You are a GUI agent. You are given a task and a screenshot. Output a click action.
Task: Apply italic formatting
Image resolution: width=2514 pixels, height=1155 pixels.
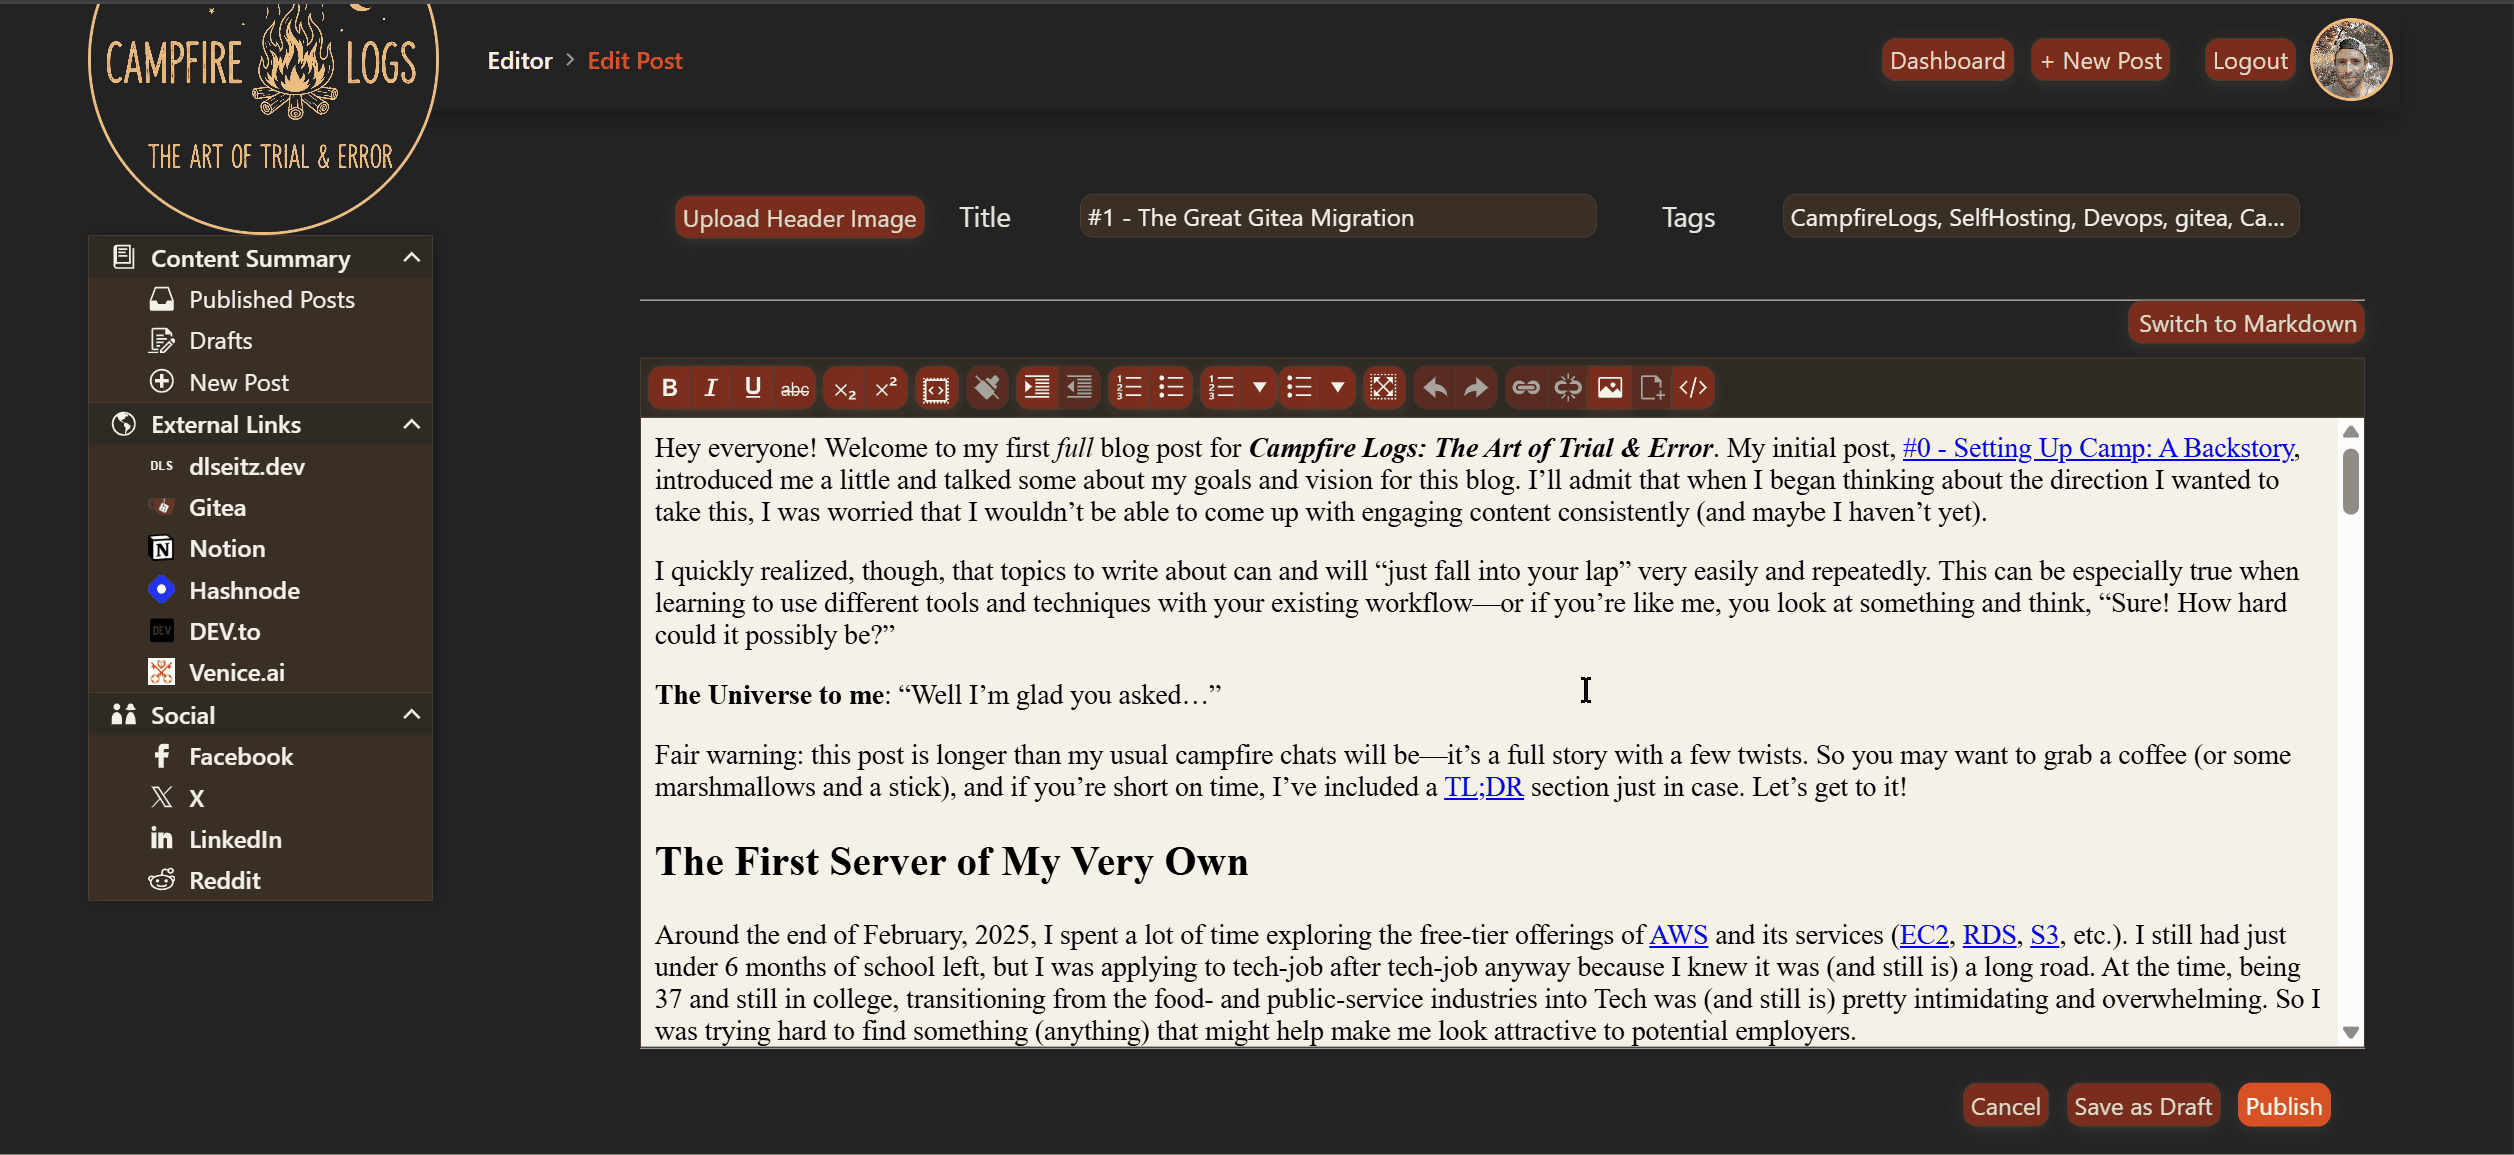tap(711, 388)
